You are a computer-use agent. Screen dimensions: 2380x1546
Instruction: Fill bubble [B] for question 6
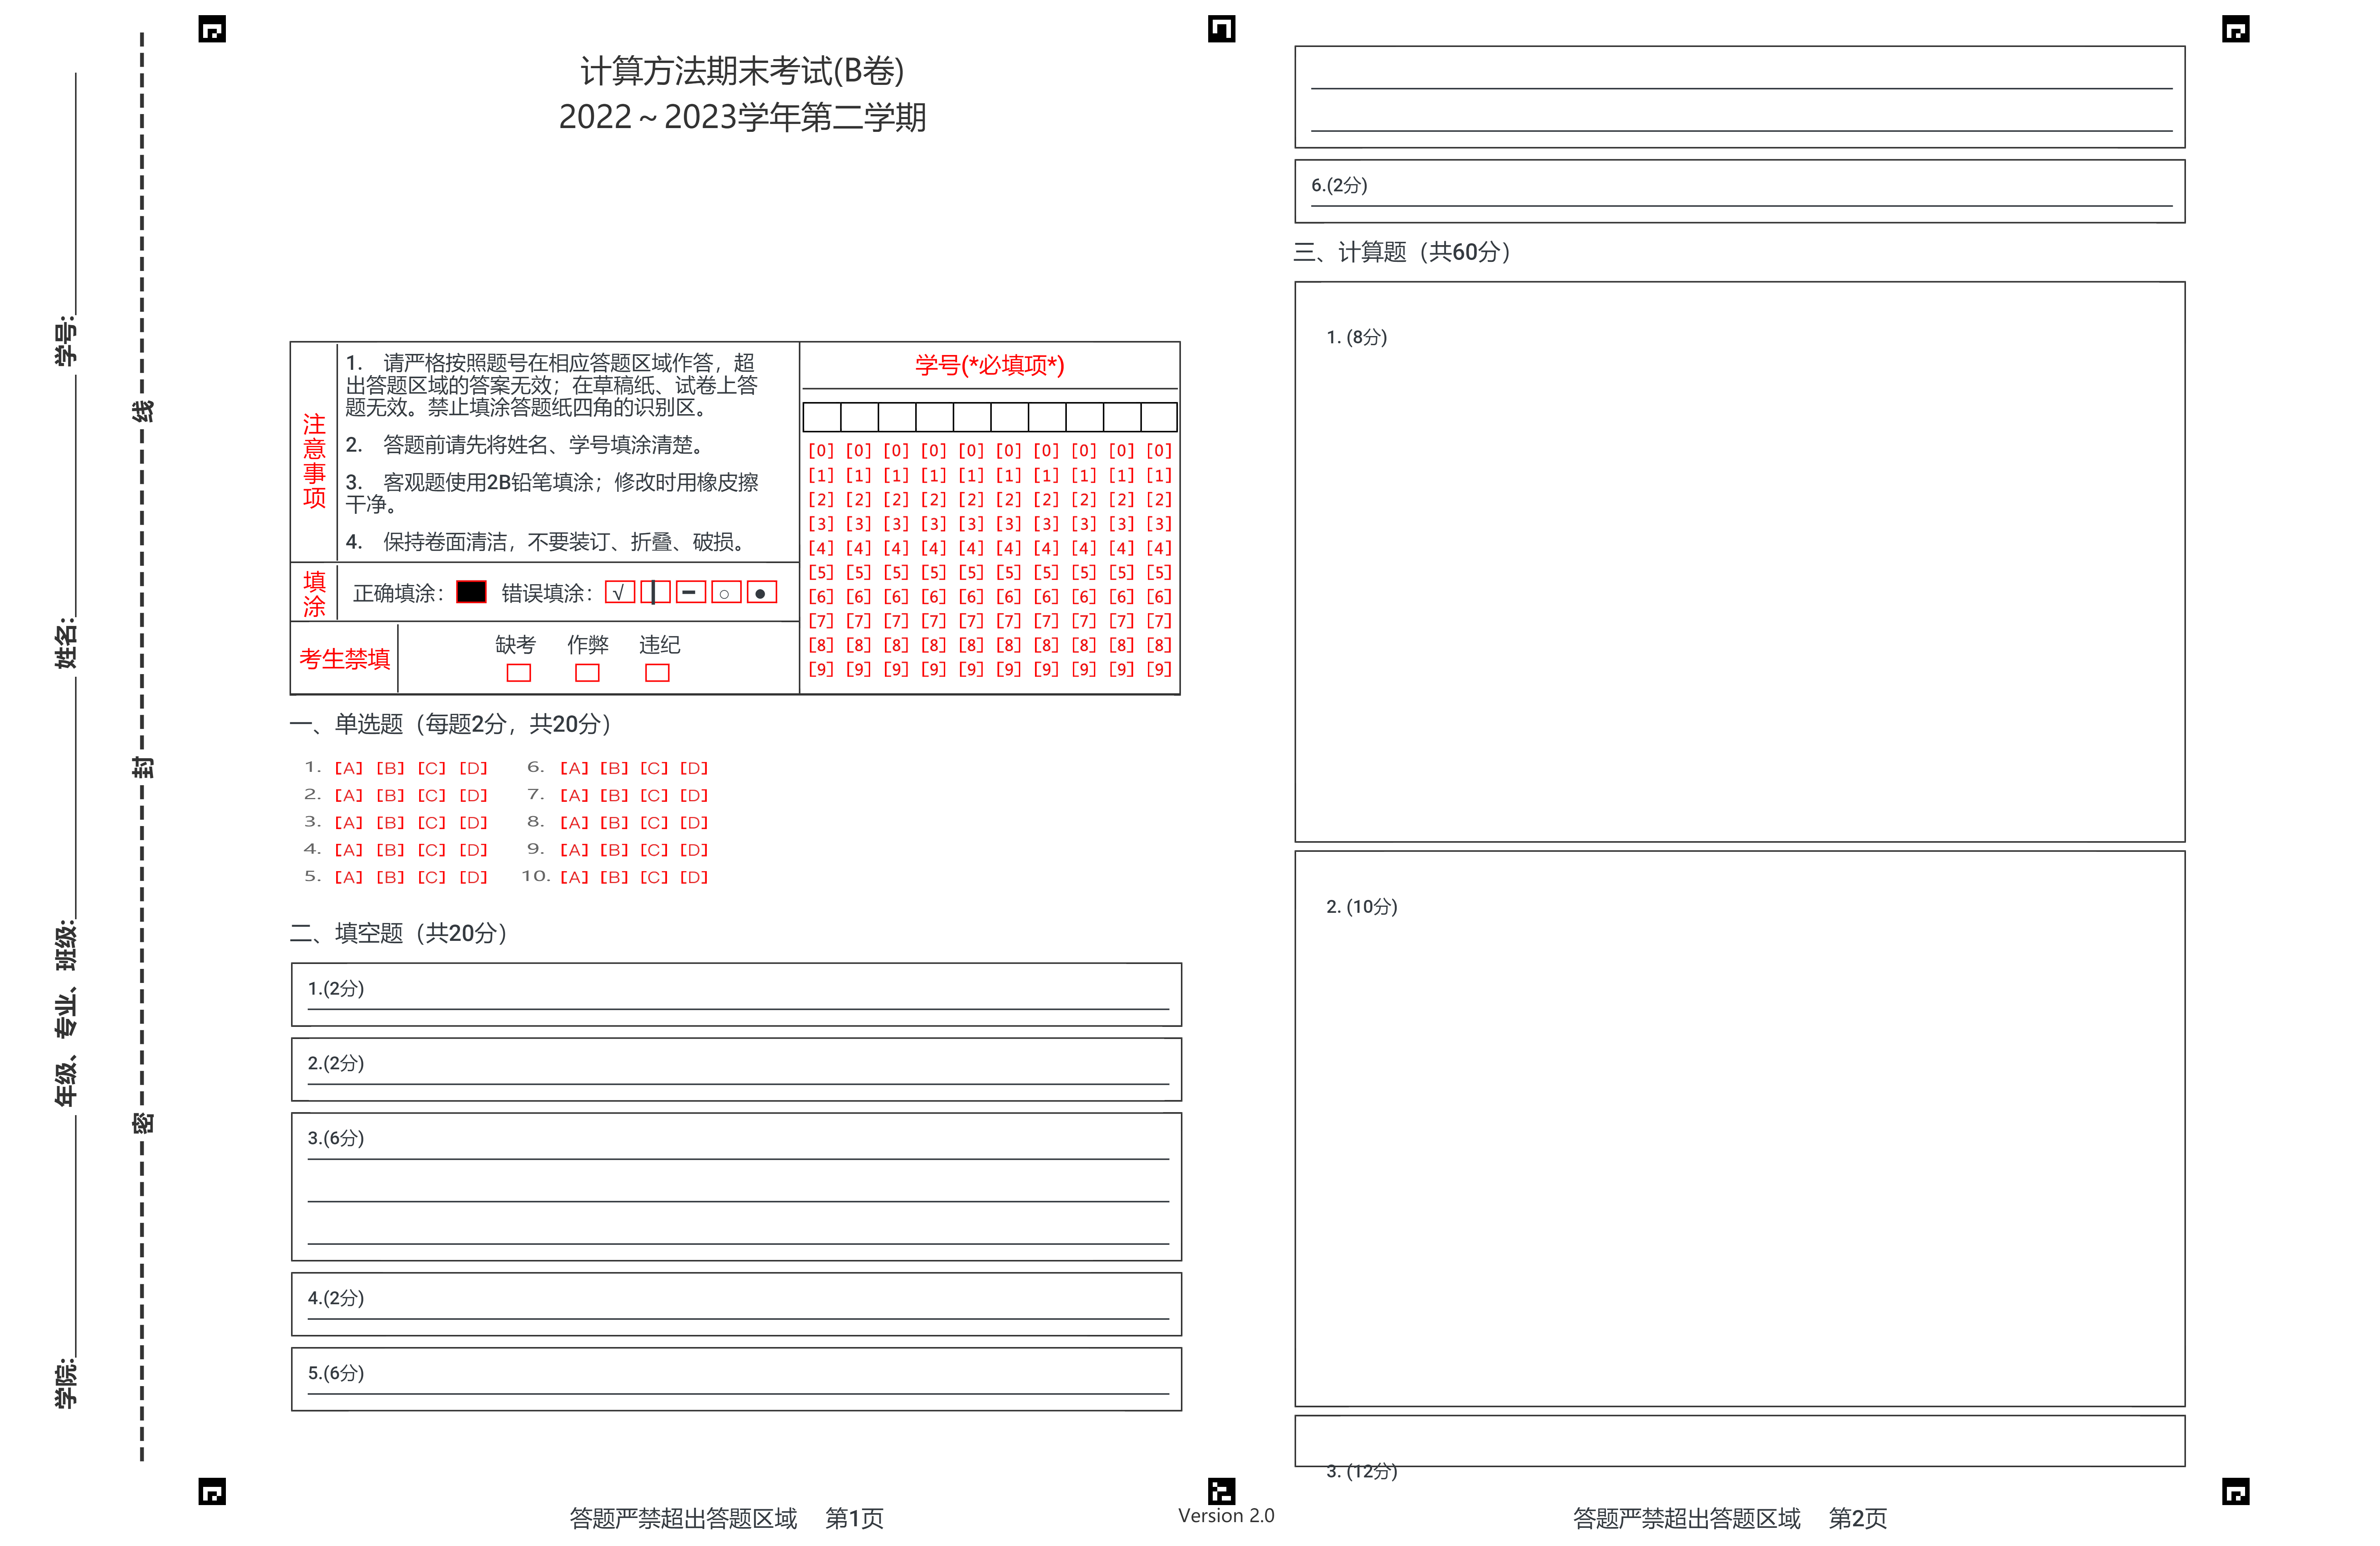pos(614,768)
